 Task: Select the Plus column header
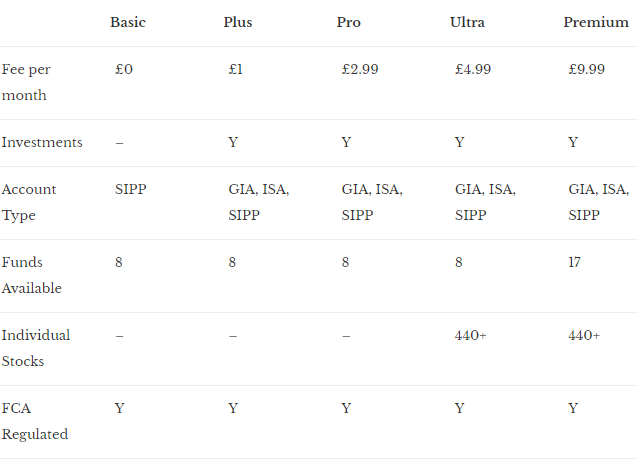(238, 22)
